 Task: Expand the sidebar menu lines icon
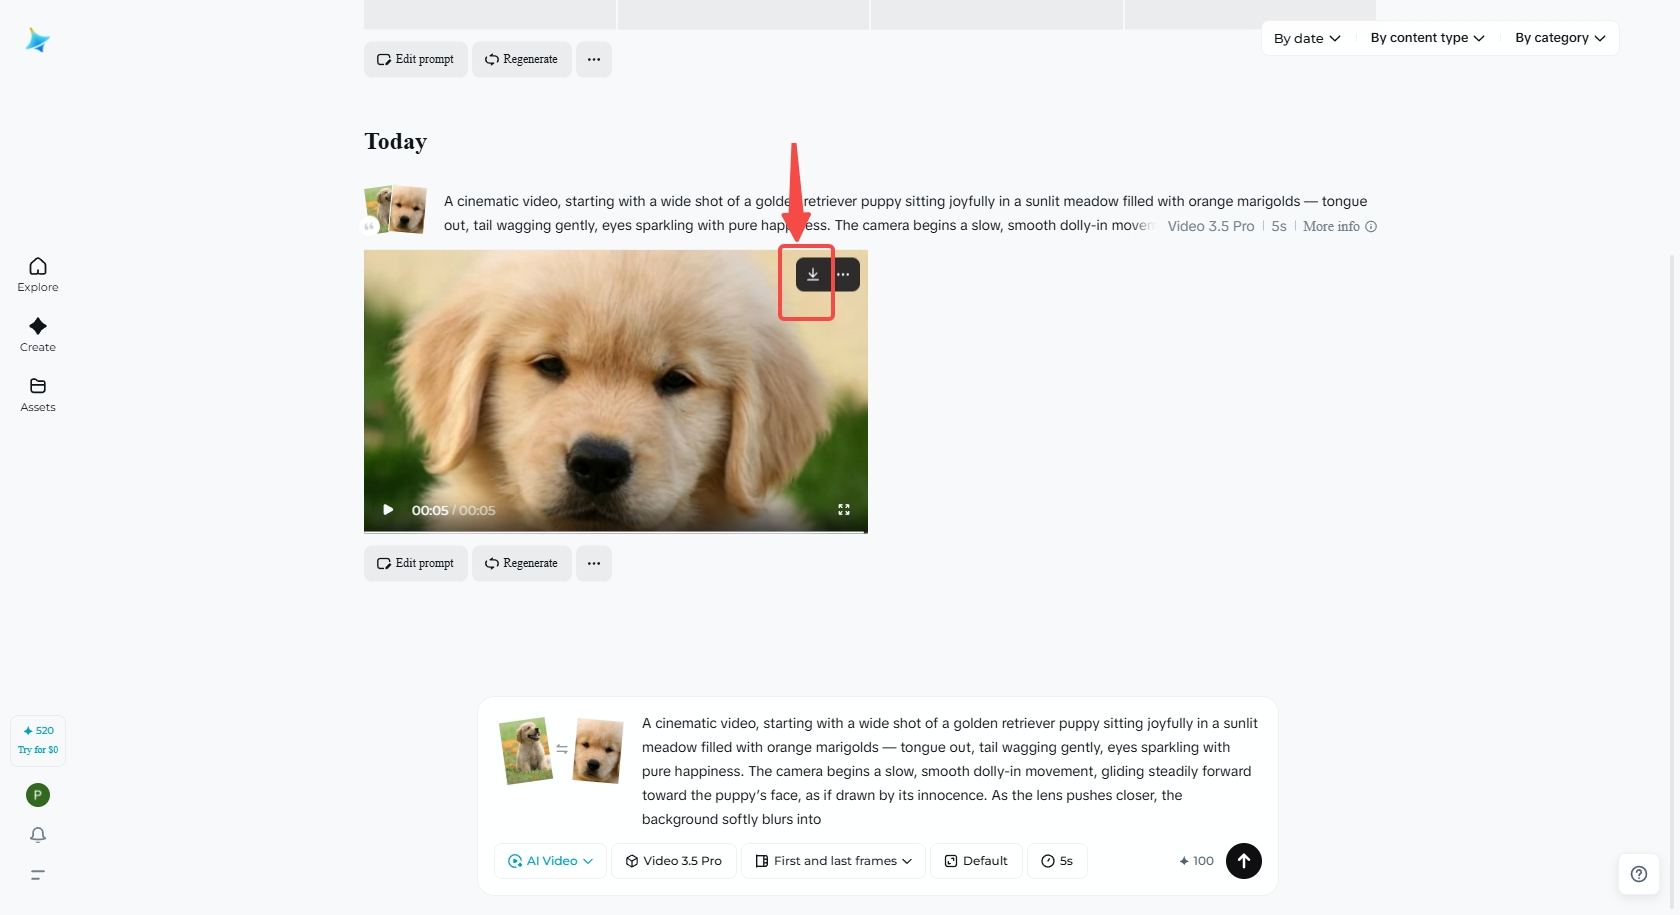[38, 875]
